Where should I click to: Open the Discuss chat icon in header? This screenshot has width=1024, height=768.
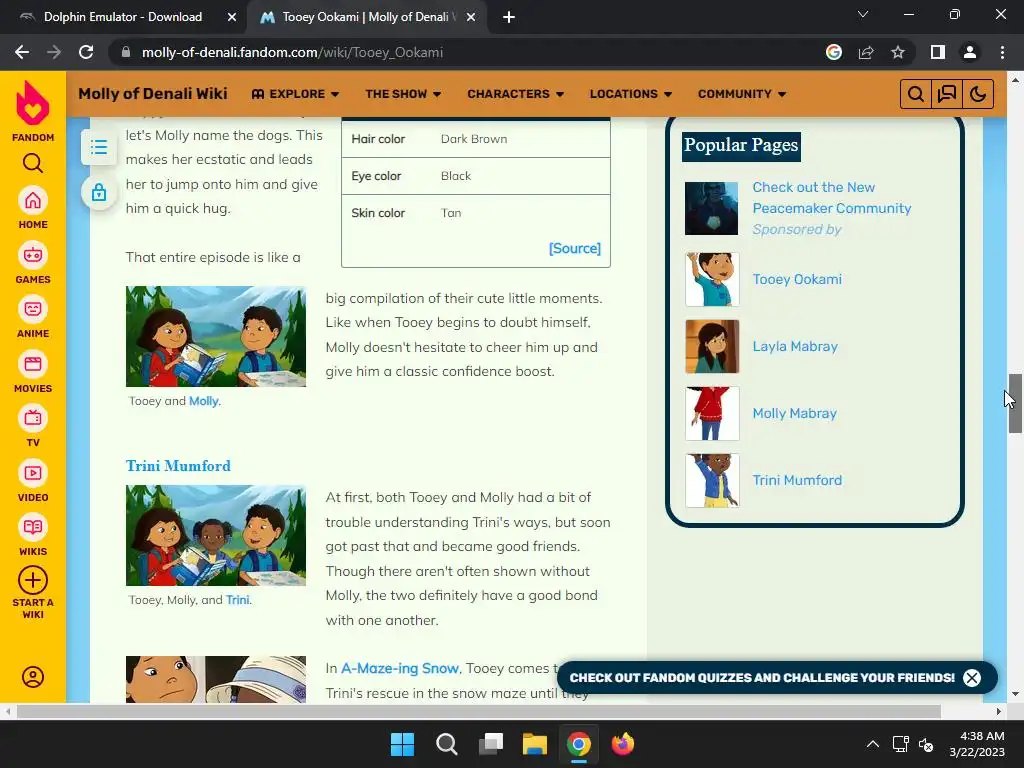947,94
